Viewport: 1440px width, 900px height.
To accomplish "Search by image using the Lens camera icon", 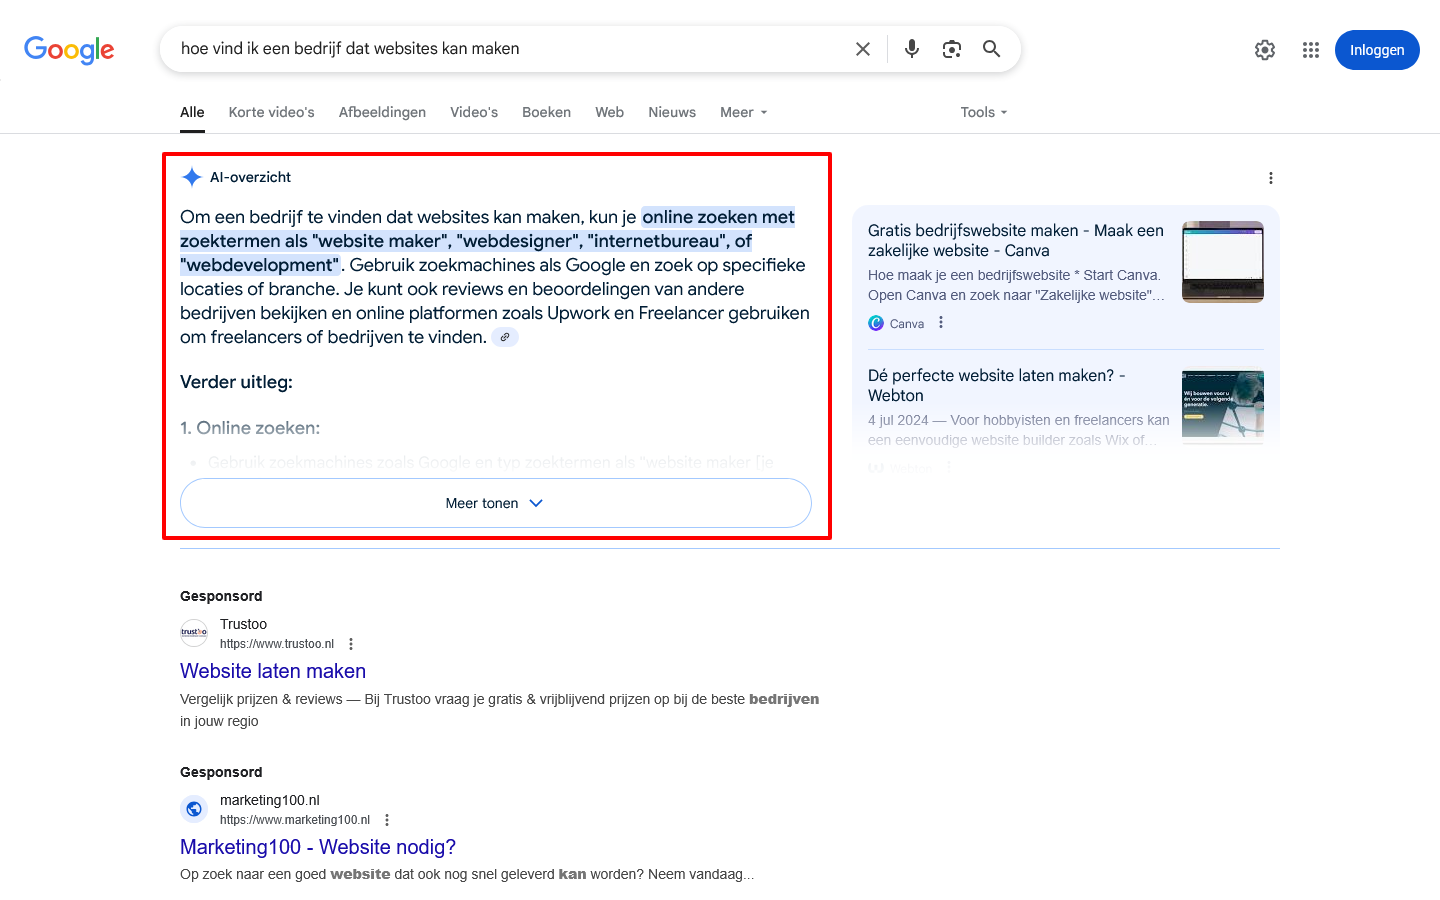I will click(952, 49).
